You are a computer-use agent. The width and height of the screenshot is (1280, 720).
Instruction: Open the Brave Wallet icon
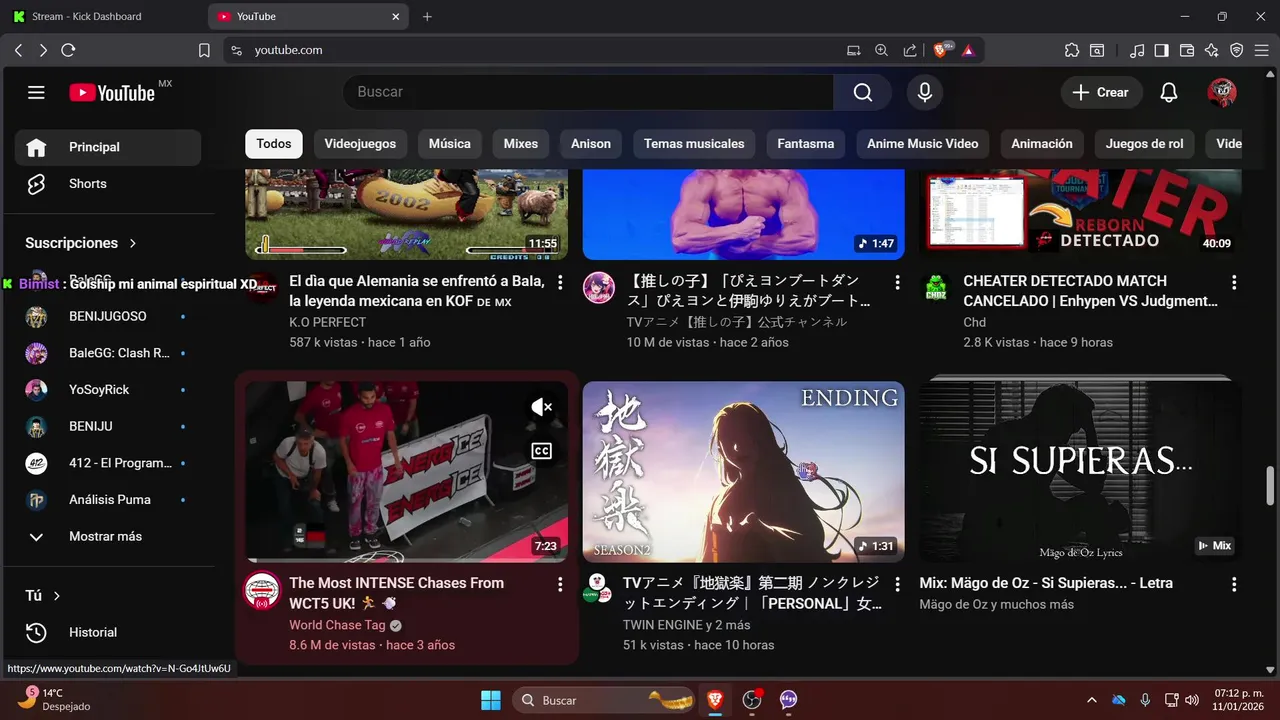(x=1187, y=50)
